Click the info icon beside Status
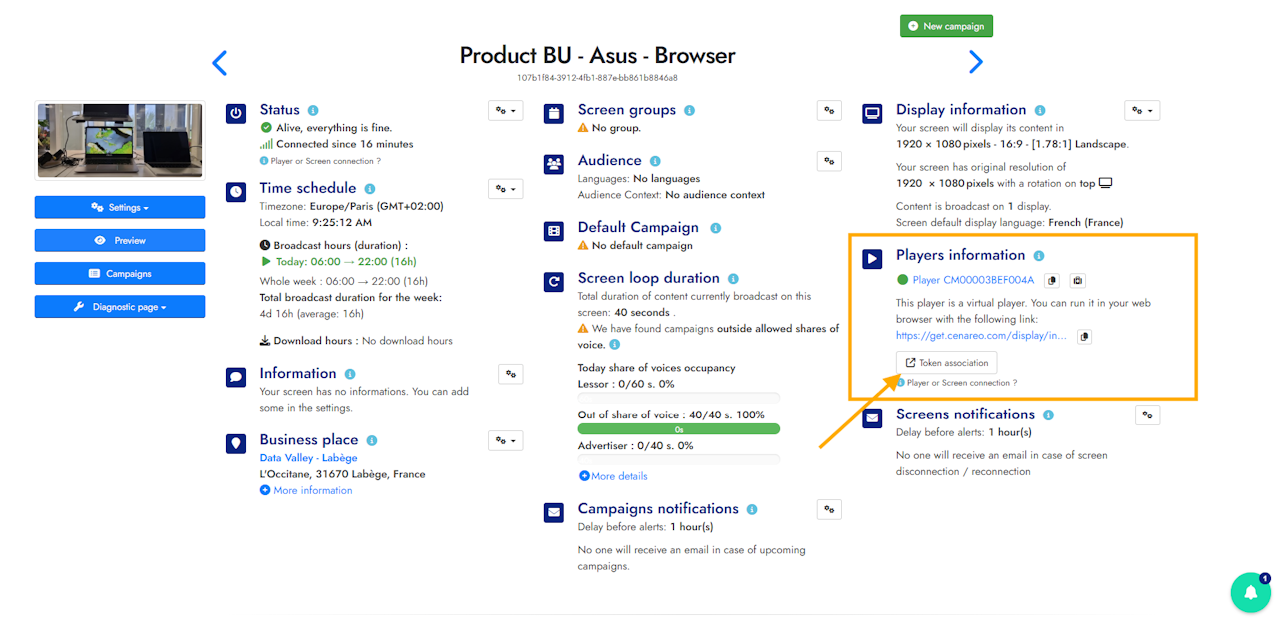The width and height of the screenshot is (1280, 623). pyautogui.click(x=313, y=111)
